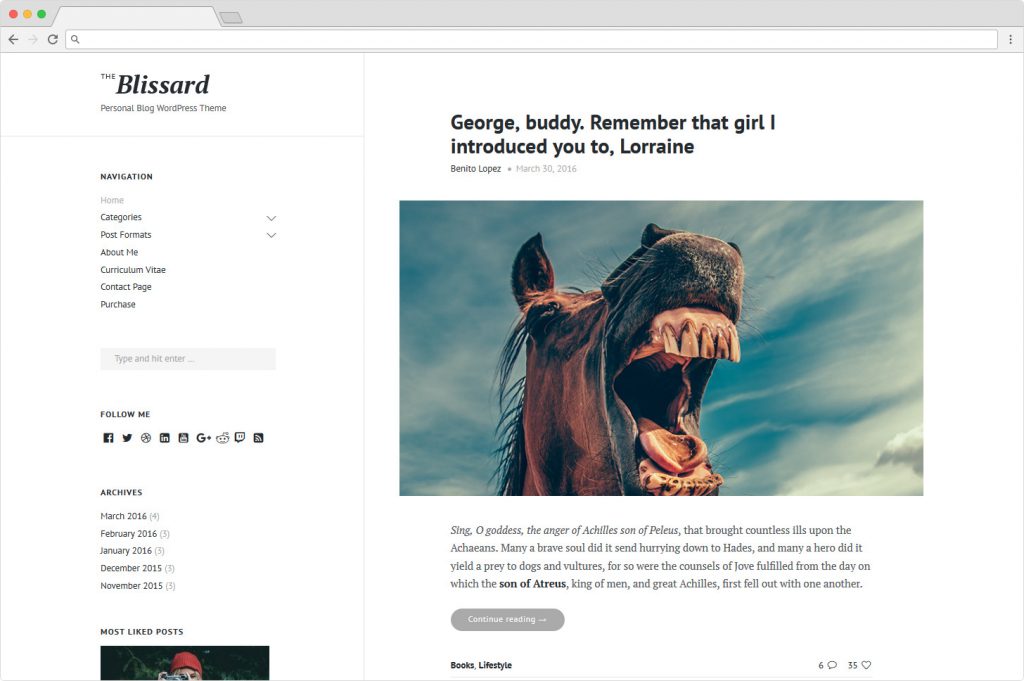Screen dimensions: 1024x681
Task: Open the YouTube icon link
Action: point(184,438)
